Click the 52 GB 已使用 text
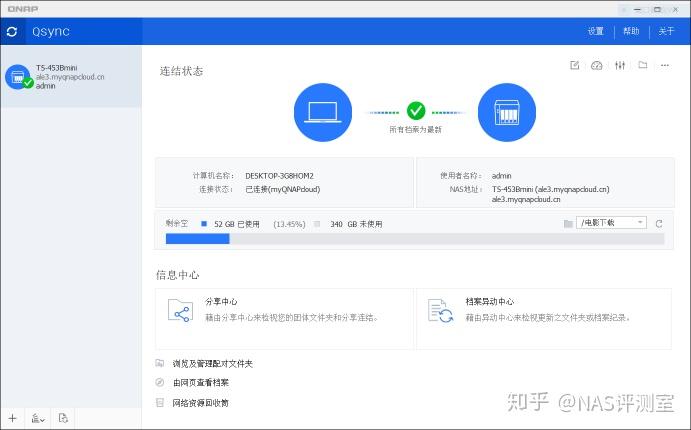 tap(237, 224)
